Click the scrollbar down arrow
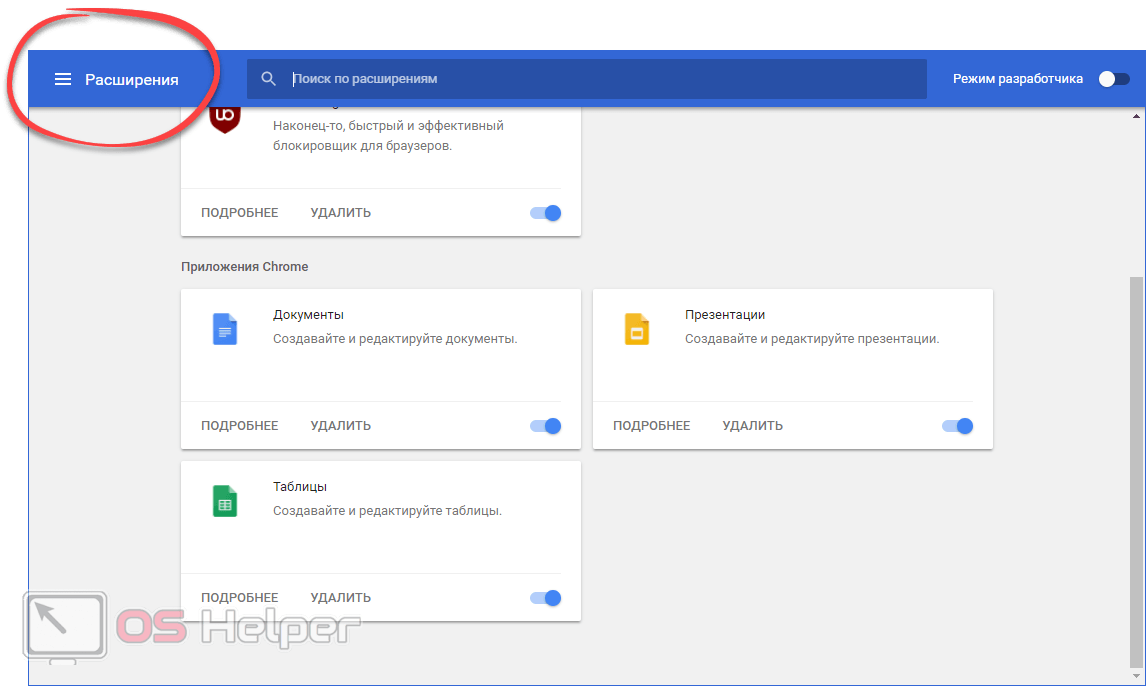The width and height of the screenshot is (1146, 686). click(1136, 677)
